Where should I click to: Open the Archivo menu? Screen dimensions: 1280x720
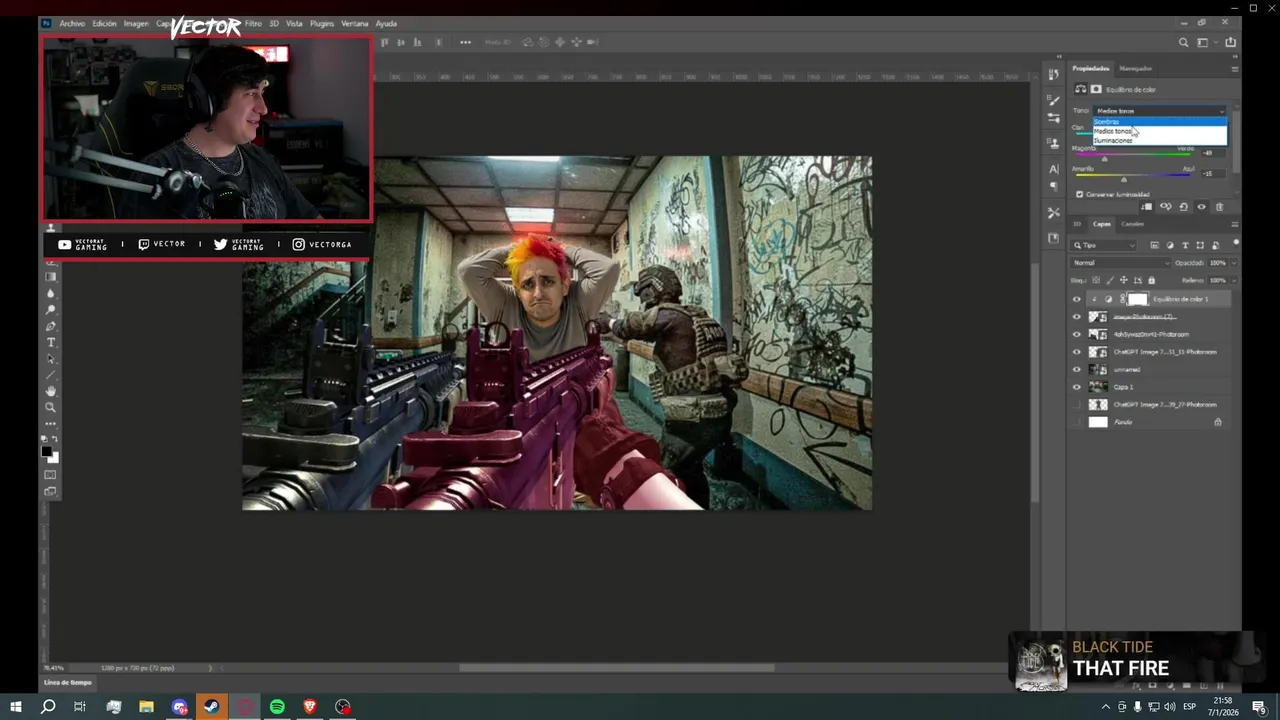72,23
